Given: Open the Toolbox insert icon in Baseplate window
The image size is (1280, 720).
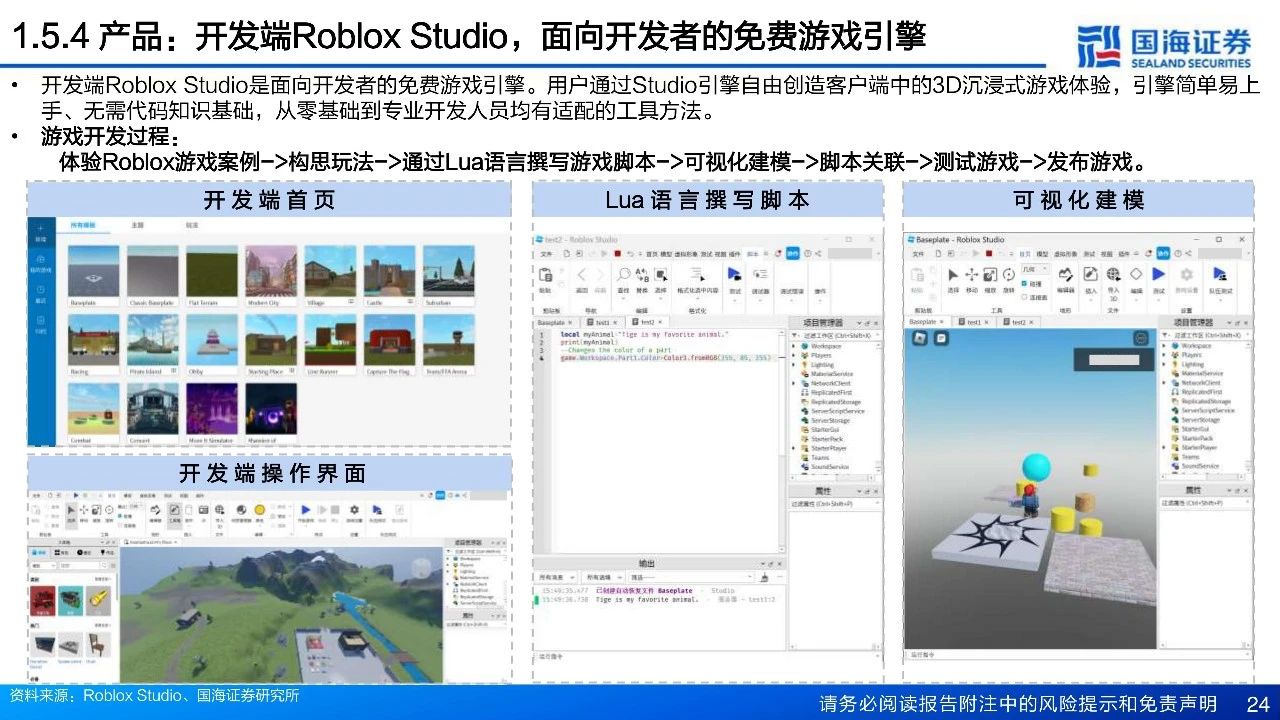Looking at the screenshot, I should 1091,274.
